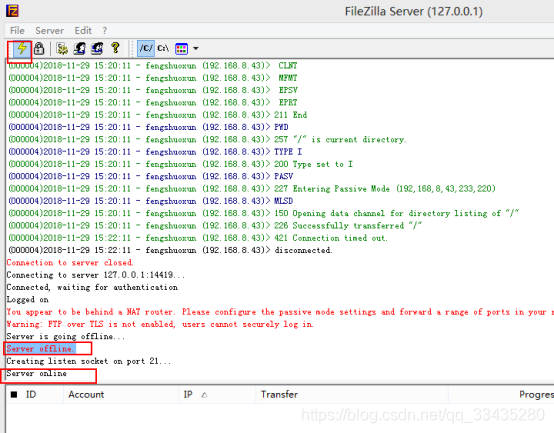This screenshot has width=554, height=433.
Task: Click the '257 "/" is current directory' line
Action: pos(207,140)
